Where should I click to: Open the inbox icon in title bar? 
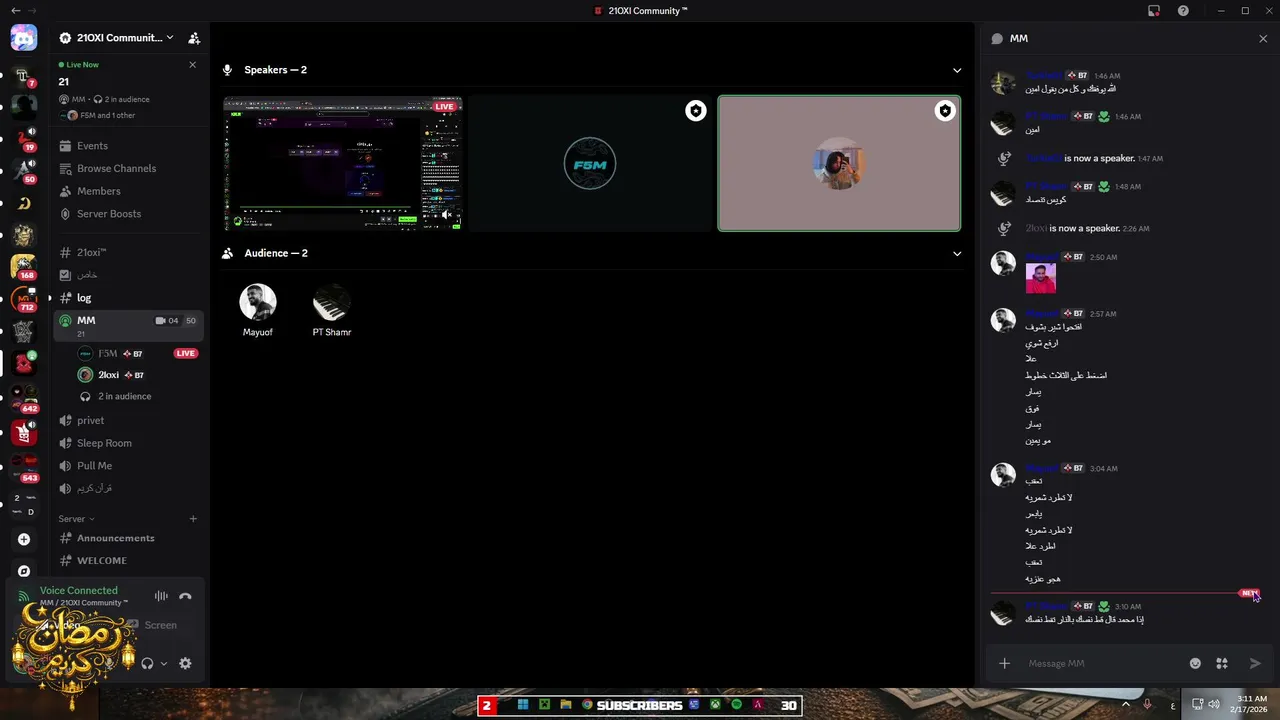(1154, 11)
